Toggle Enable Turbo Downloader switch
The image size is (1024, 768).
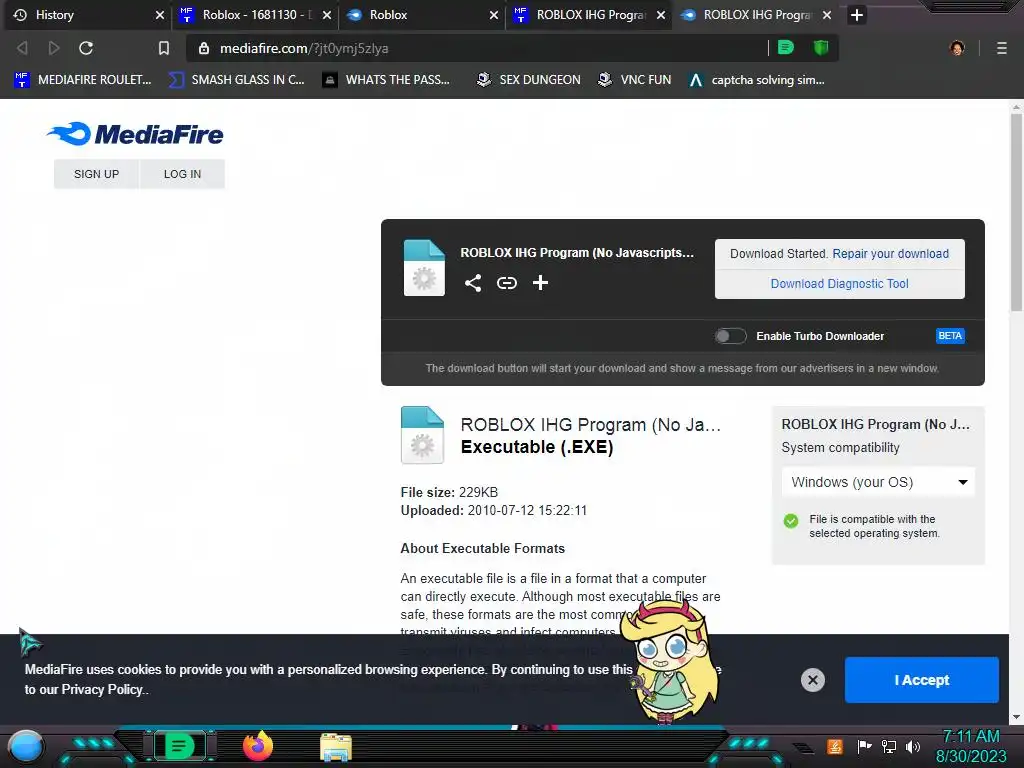730,336
